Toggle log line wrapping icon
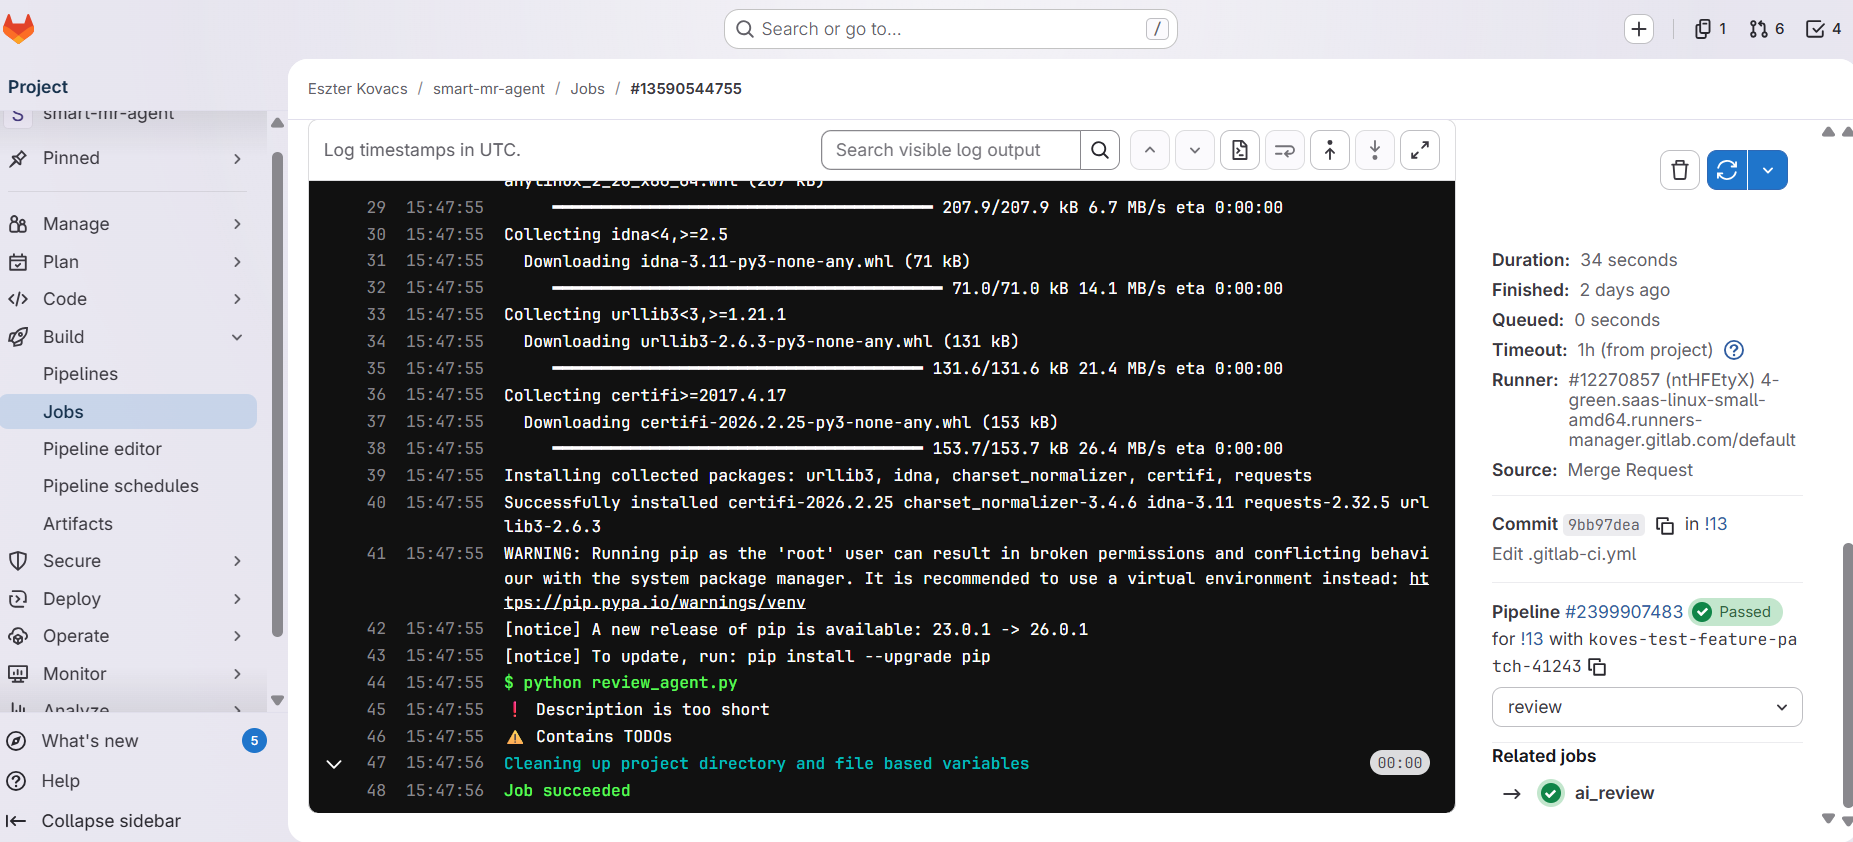 point(1285,150)
